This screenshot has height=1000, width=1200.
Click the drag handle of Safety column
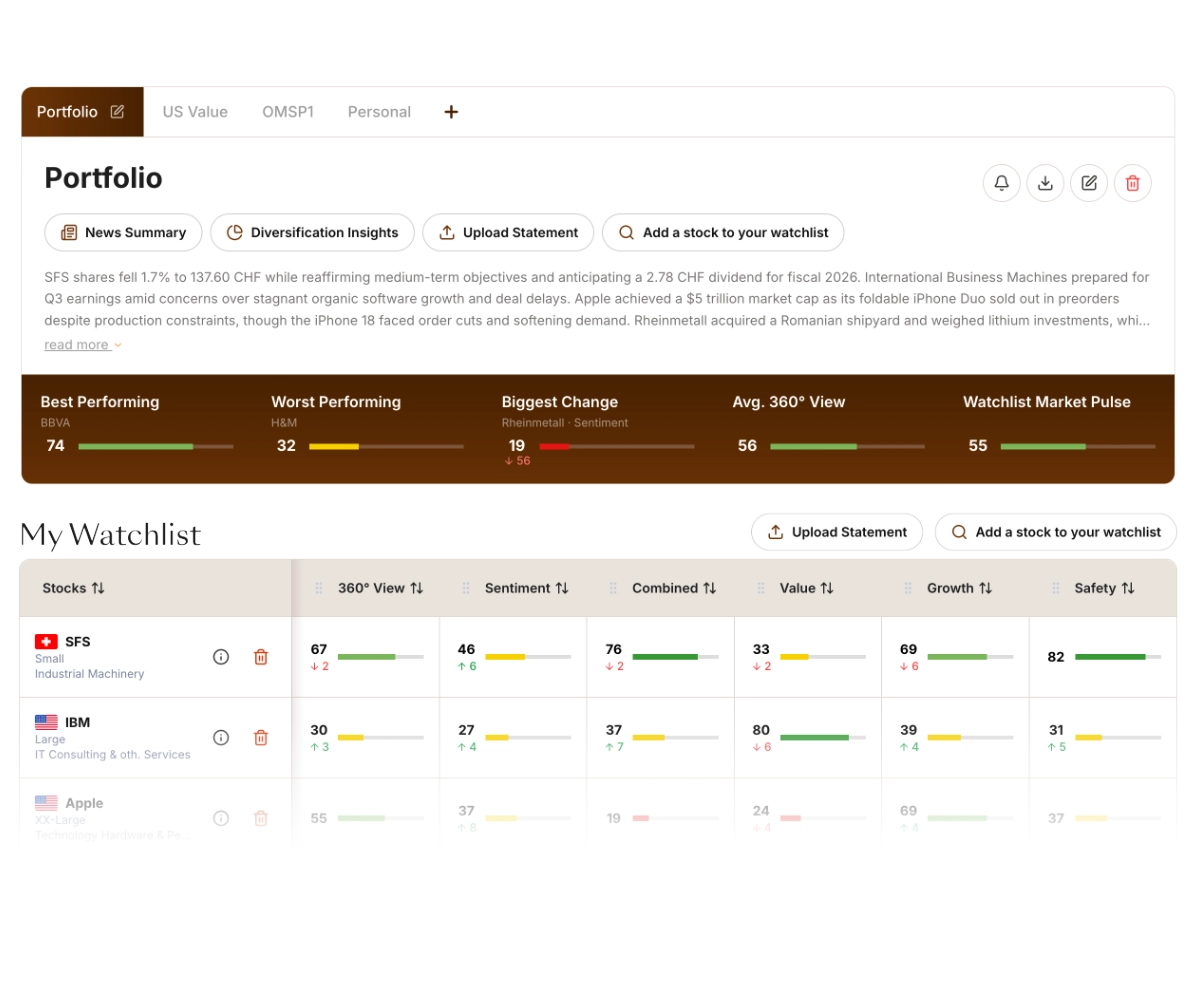coord(1056,589)
